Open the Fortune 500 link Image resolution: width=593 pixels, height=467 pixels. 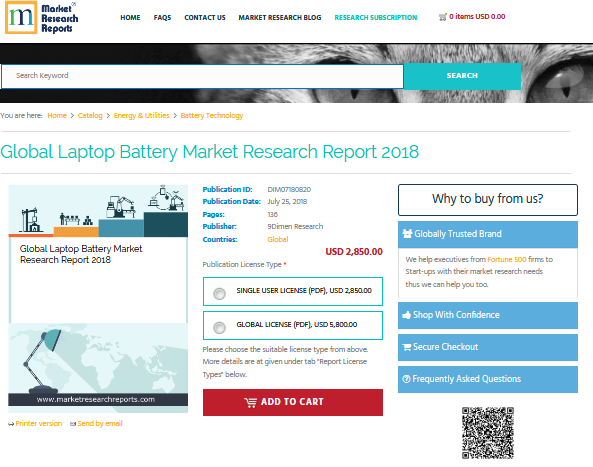[x=507, y=259]
